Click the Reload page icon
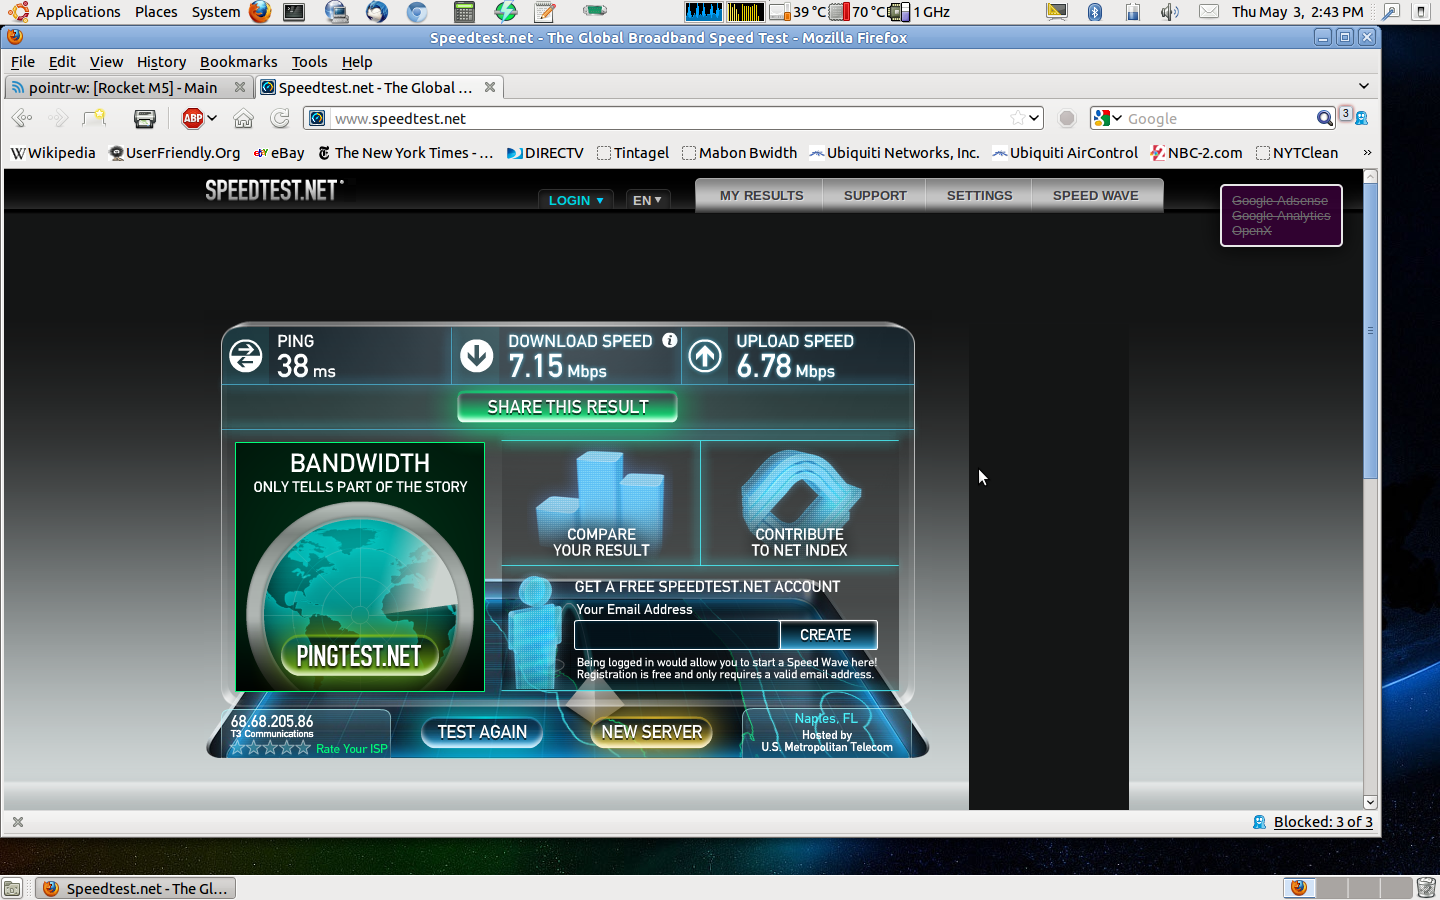The image size is (1440, 900). tap(280, 119)
